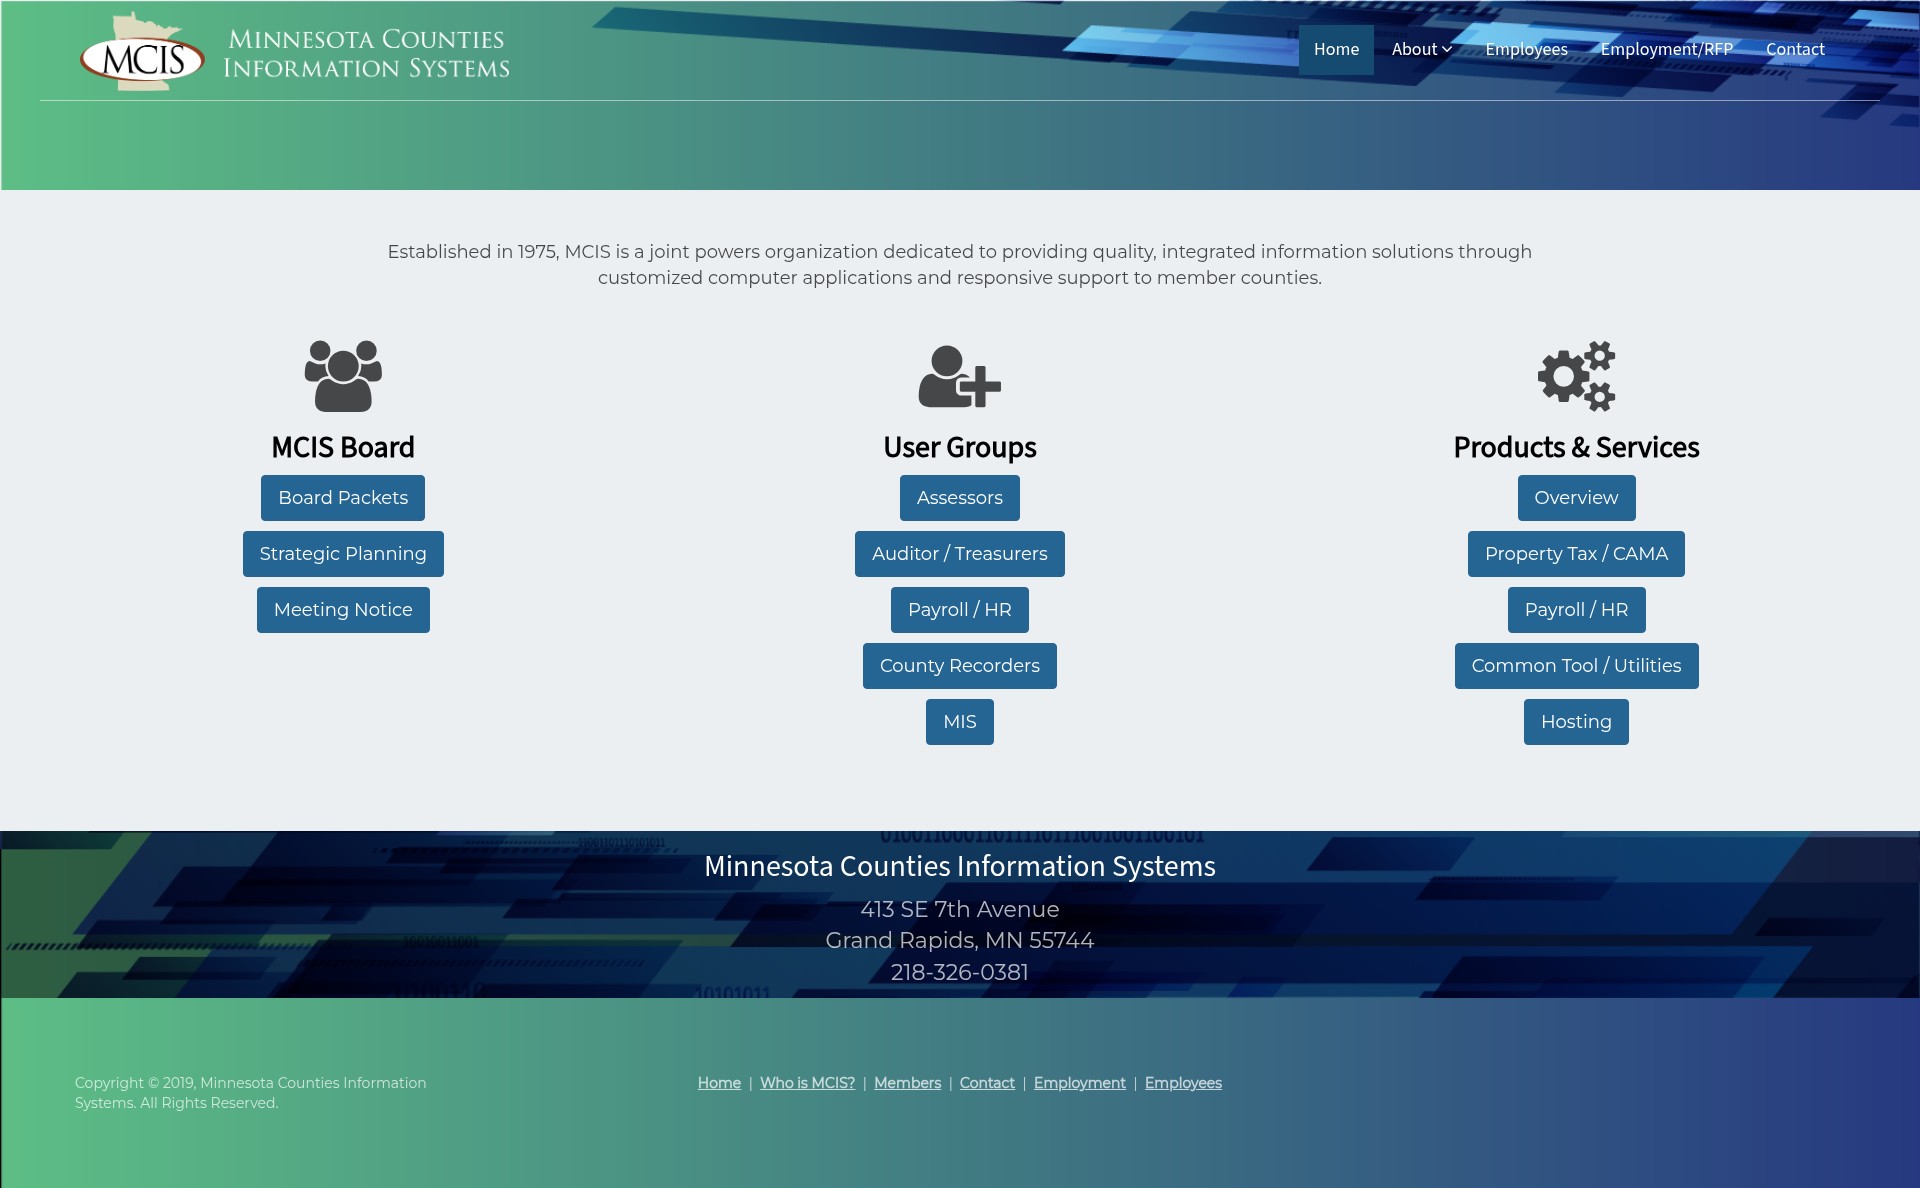The image size is (1920, 1188).
Task: Click the User Groups add-user icon
Action: [x=960, y=377]
